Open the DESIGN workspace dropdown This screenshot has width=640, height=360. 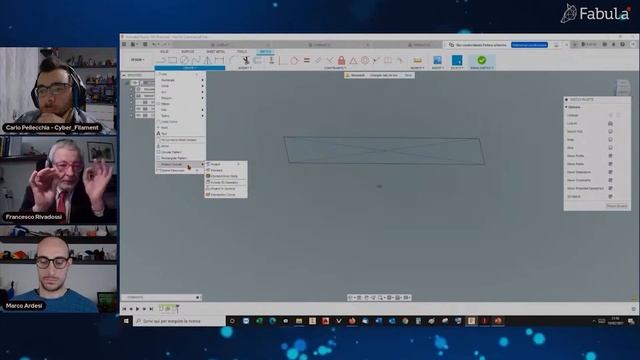click(x=138, y=60)
